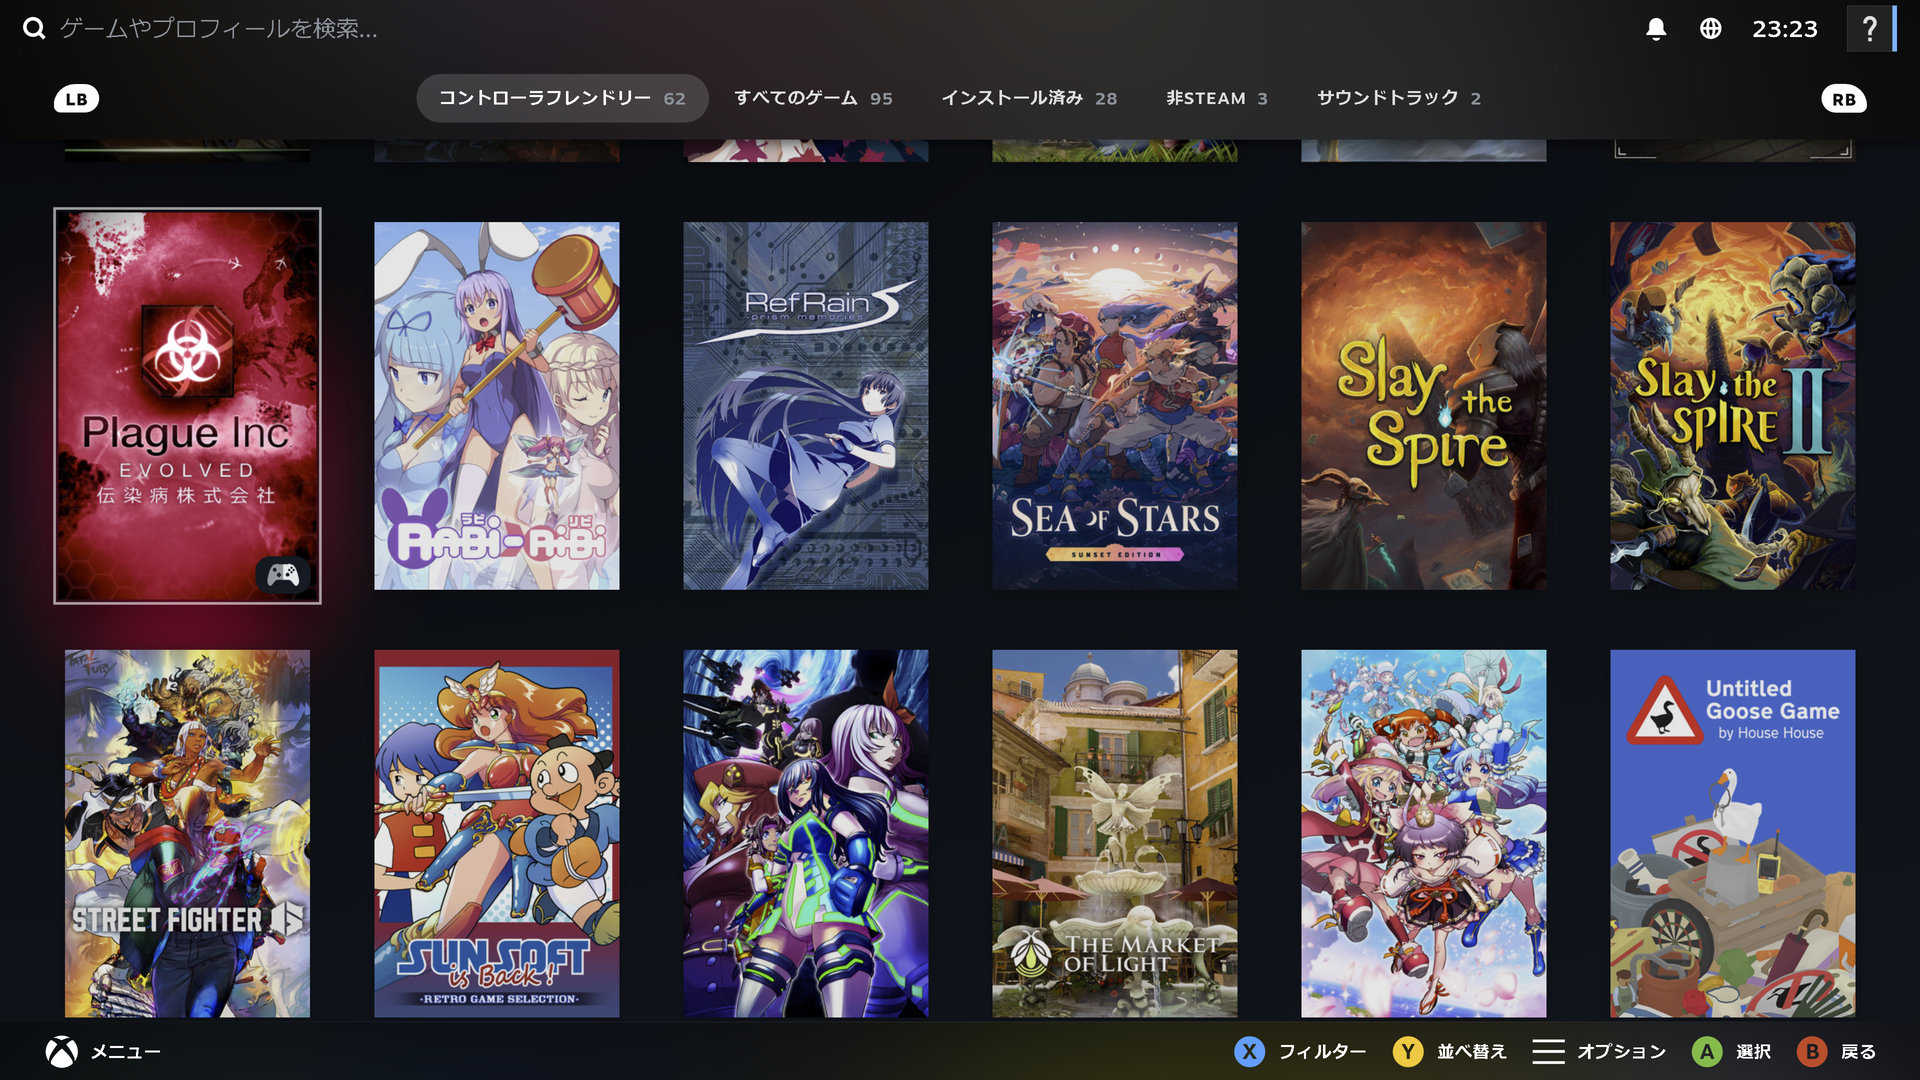Open the メニュー label
1920x1080 pixels.
point(126,1052)
